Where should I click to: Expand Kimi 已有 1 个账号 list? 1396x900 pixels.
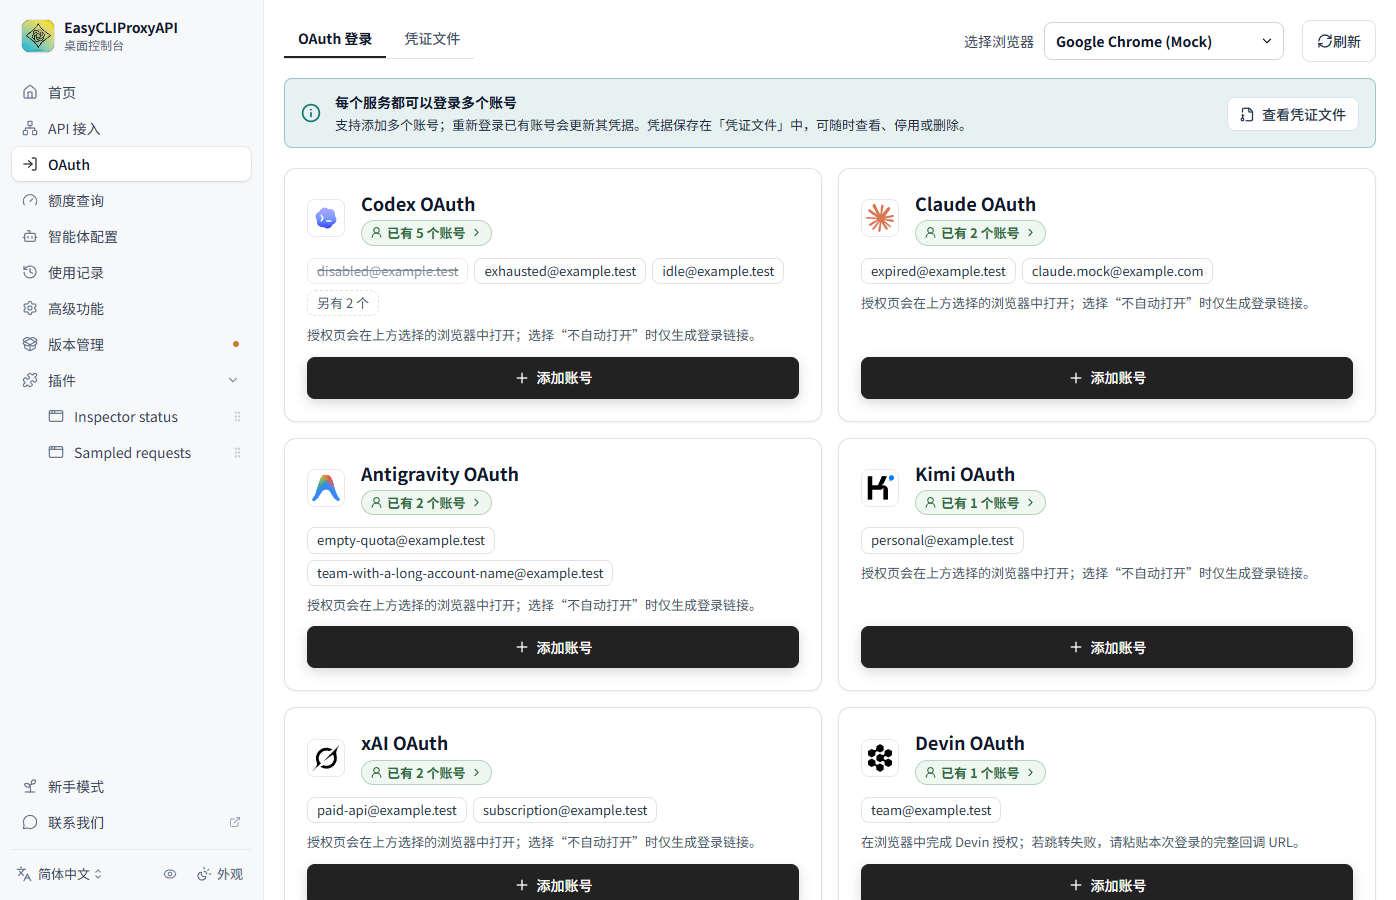(980, 503)
